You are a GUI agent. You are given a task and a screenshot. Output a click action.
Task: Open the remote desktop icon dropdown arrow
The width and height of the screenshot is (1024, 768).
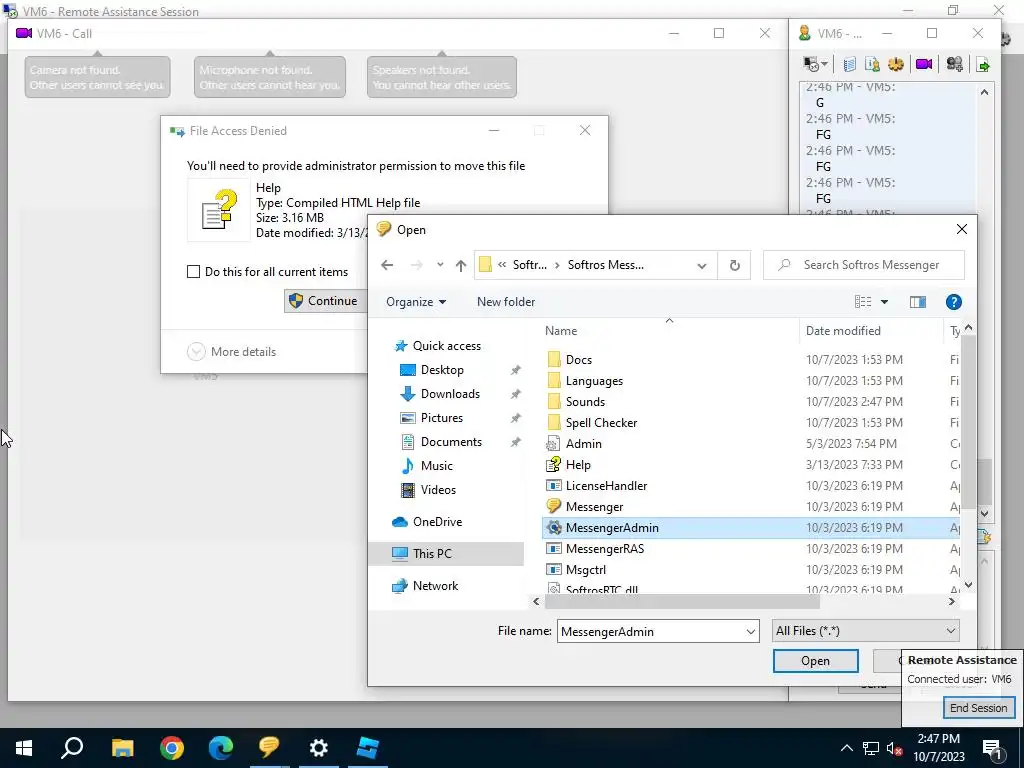coord(825,64)
